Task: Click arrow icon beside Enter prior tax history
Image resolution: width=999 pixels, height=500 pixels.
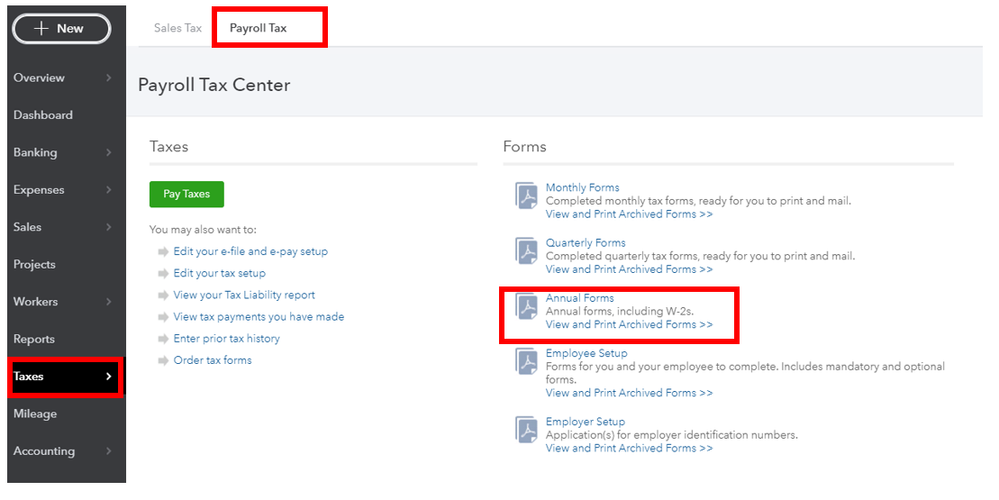Action: [x=163, y=339]
